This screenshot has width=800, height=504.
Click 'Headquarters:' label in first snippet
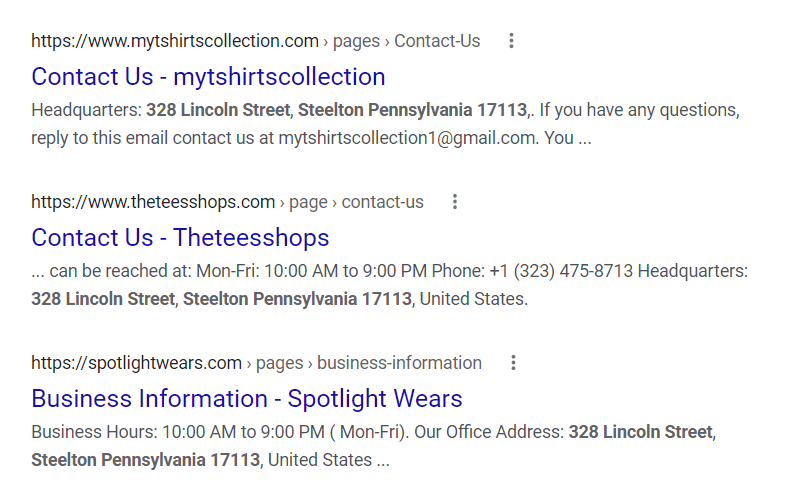coord(87,110)
